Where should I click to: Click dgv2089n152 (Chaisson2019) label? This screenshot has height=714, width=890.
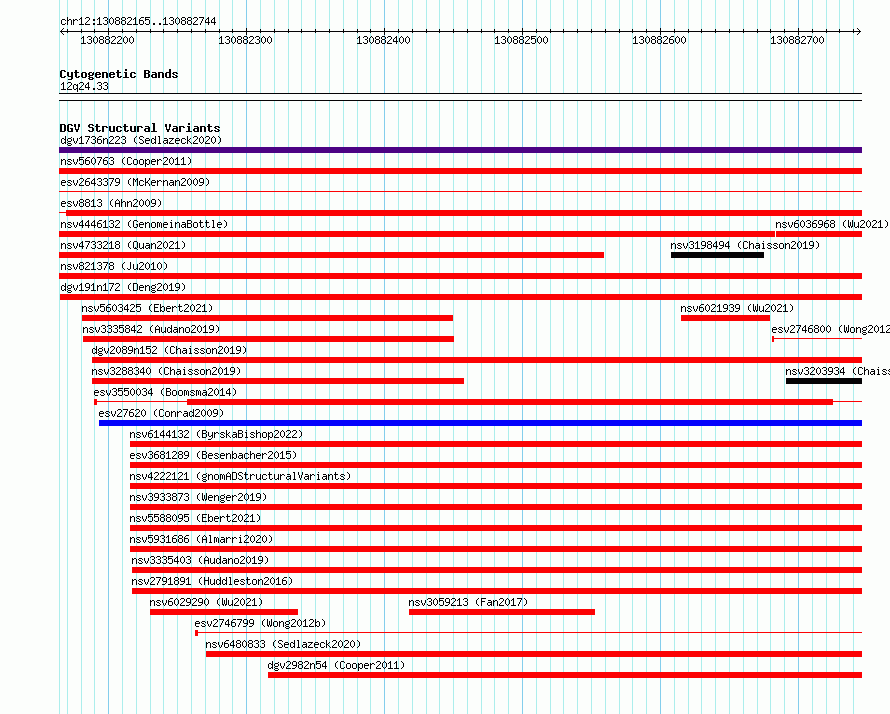pyautogui.click(x=169, y=350)
